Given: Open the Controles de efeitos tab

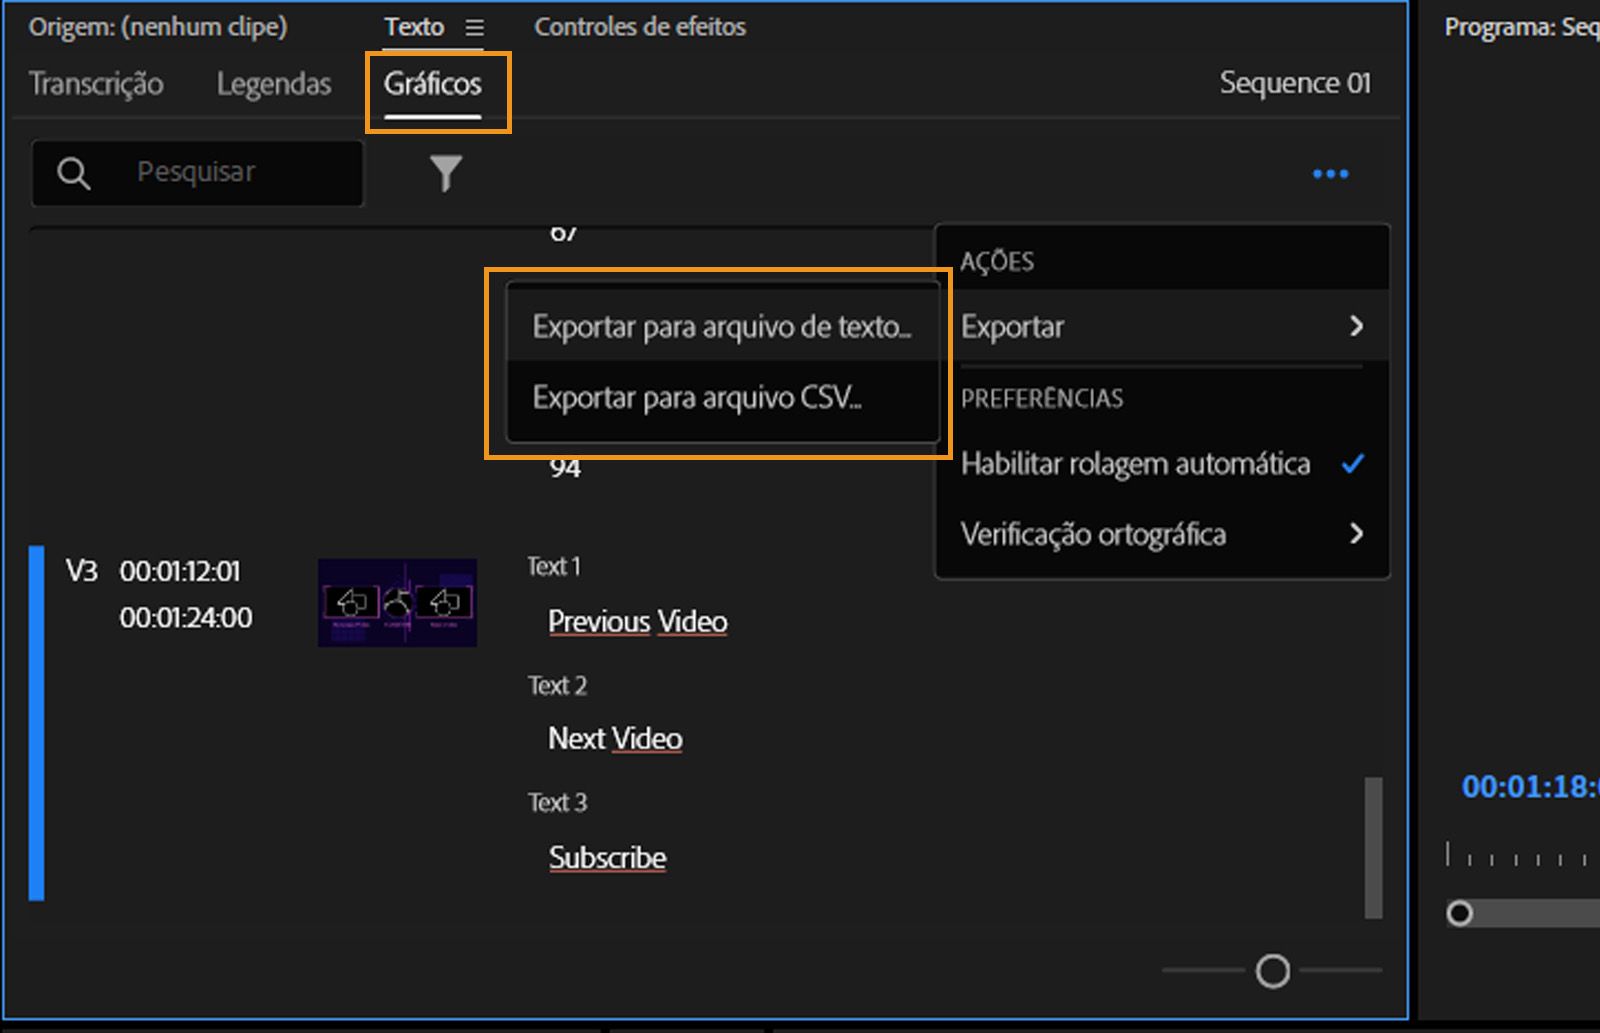Looking at the screenshot, I should click(640, 27).
